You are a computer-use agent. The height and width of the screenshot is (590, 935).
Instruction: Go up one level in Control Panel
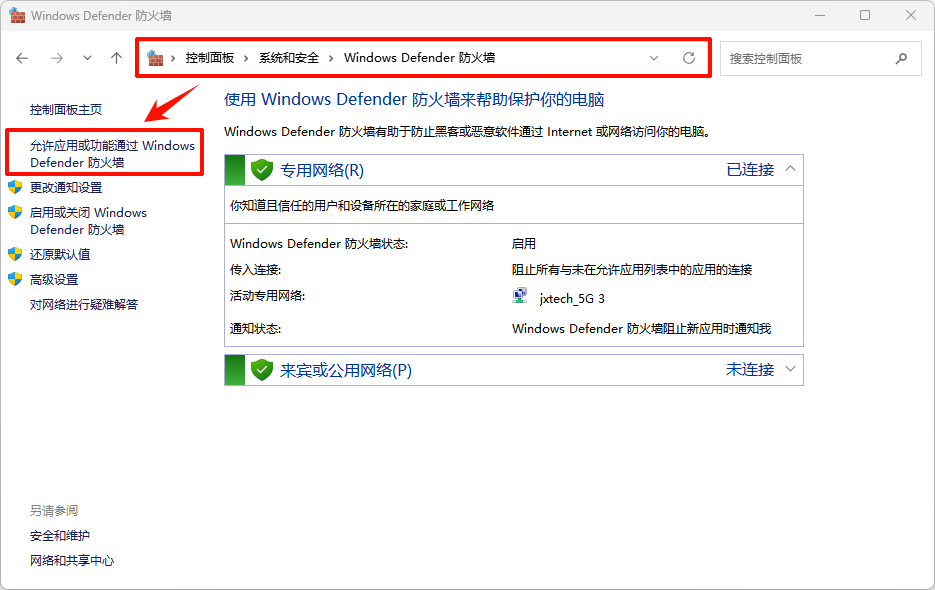coord(115,58)
